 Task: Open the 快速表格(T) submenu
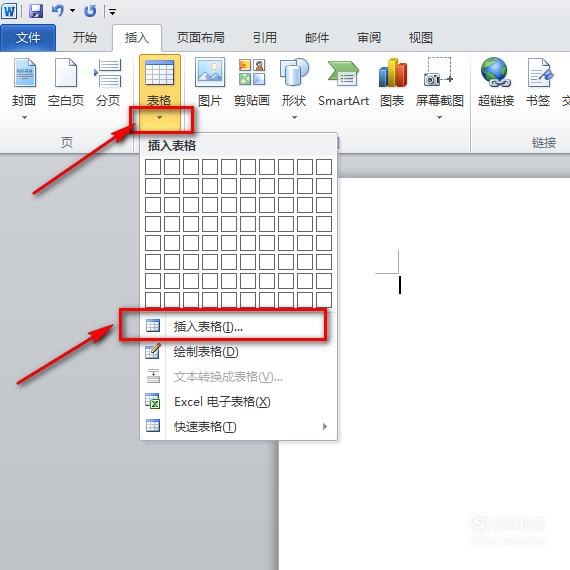click(x=239, y=426)
